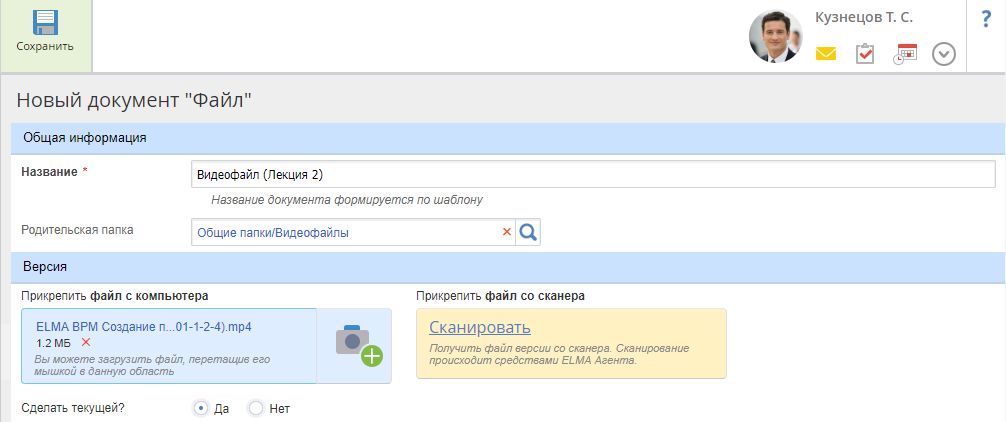Click the template name hint text
This screenshot has height=422, width=1006.
pos(346,200)
